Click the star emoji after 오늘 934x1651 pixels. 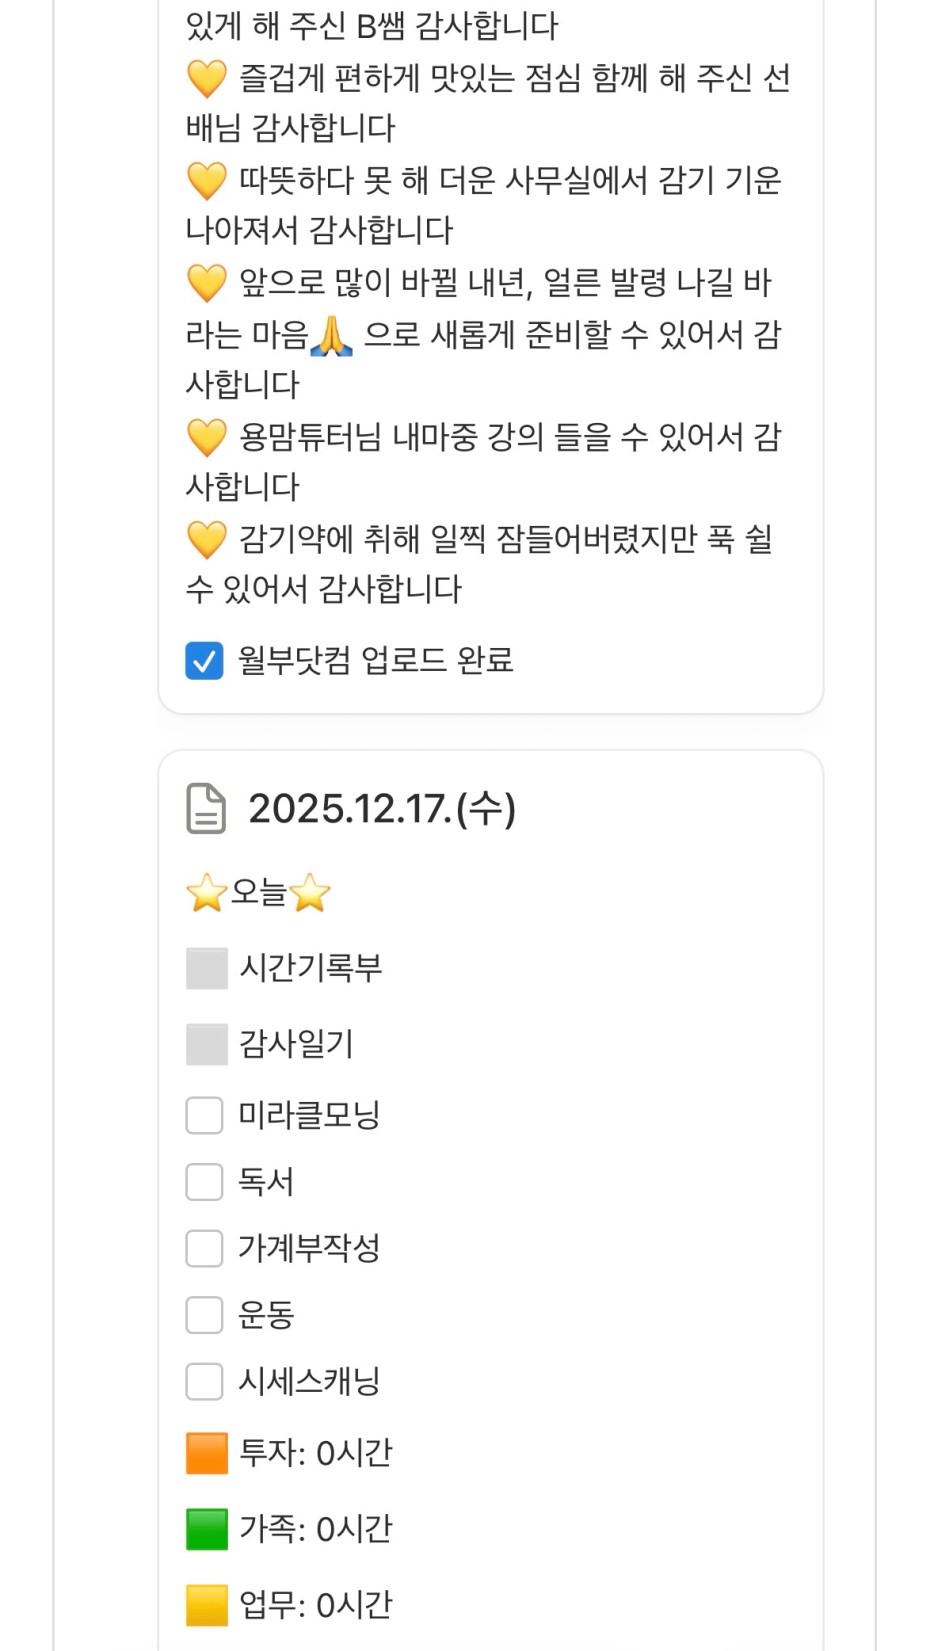[x=310, y=893]
